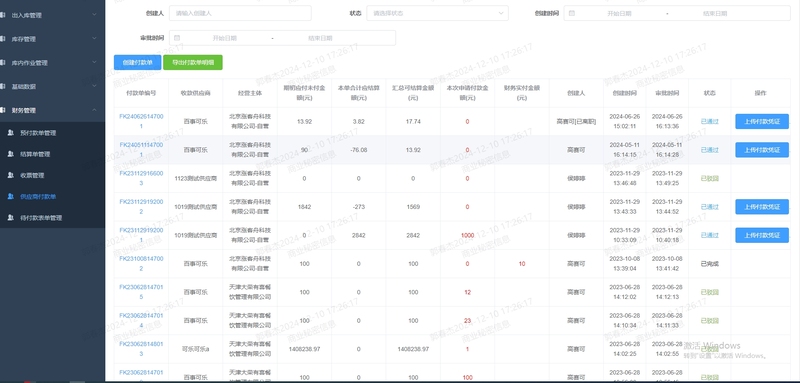Upload payment voucher for FK231129192001
The width and height of the screenshot is (800, 383).
pyautogui.click(x=762, y=235)
